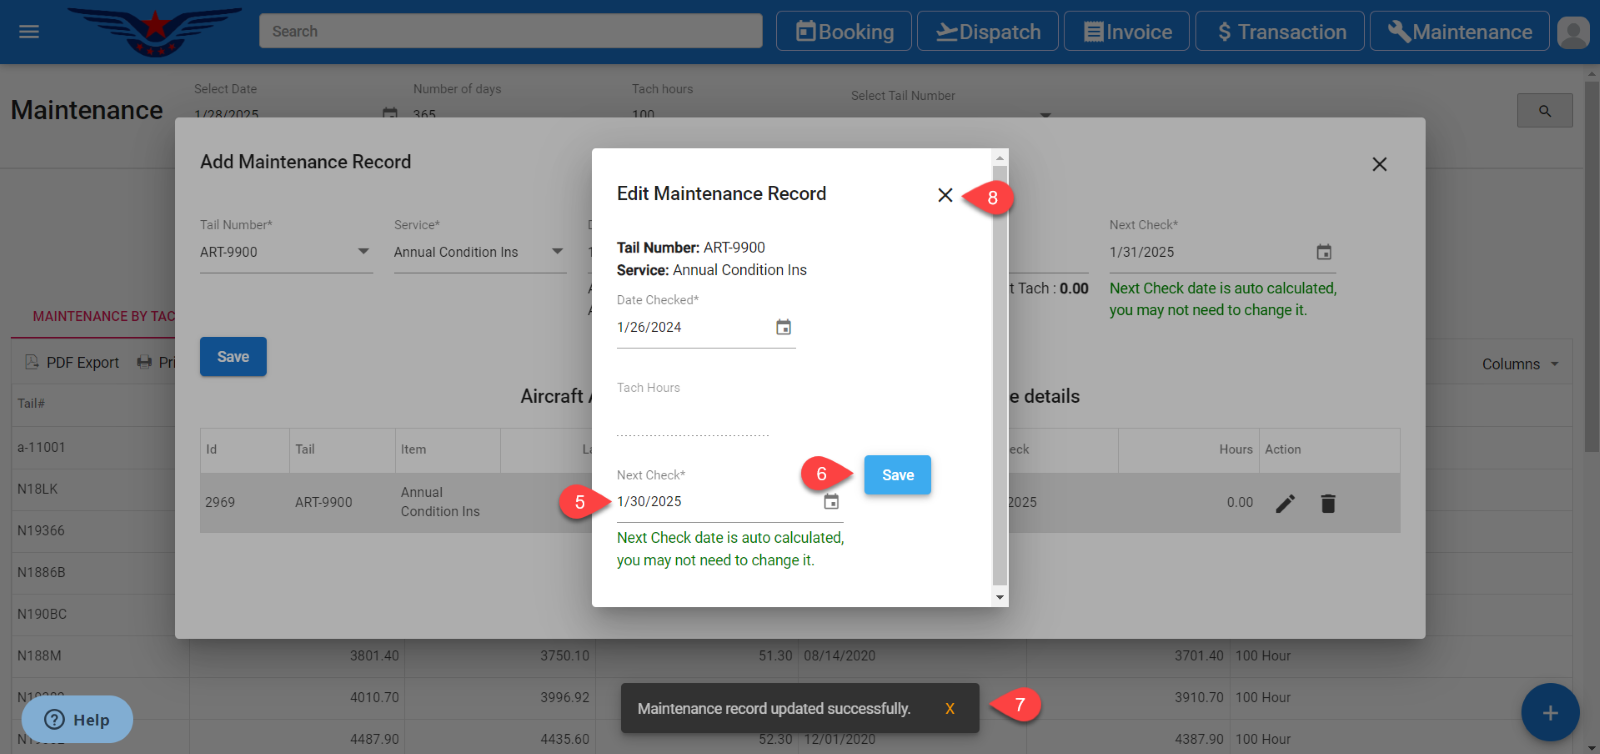1600x754 pixels.
Task: Open calendar icon for Next Check in edit dialog
Action: point(831,502)
